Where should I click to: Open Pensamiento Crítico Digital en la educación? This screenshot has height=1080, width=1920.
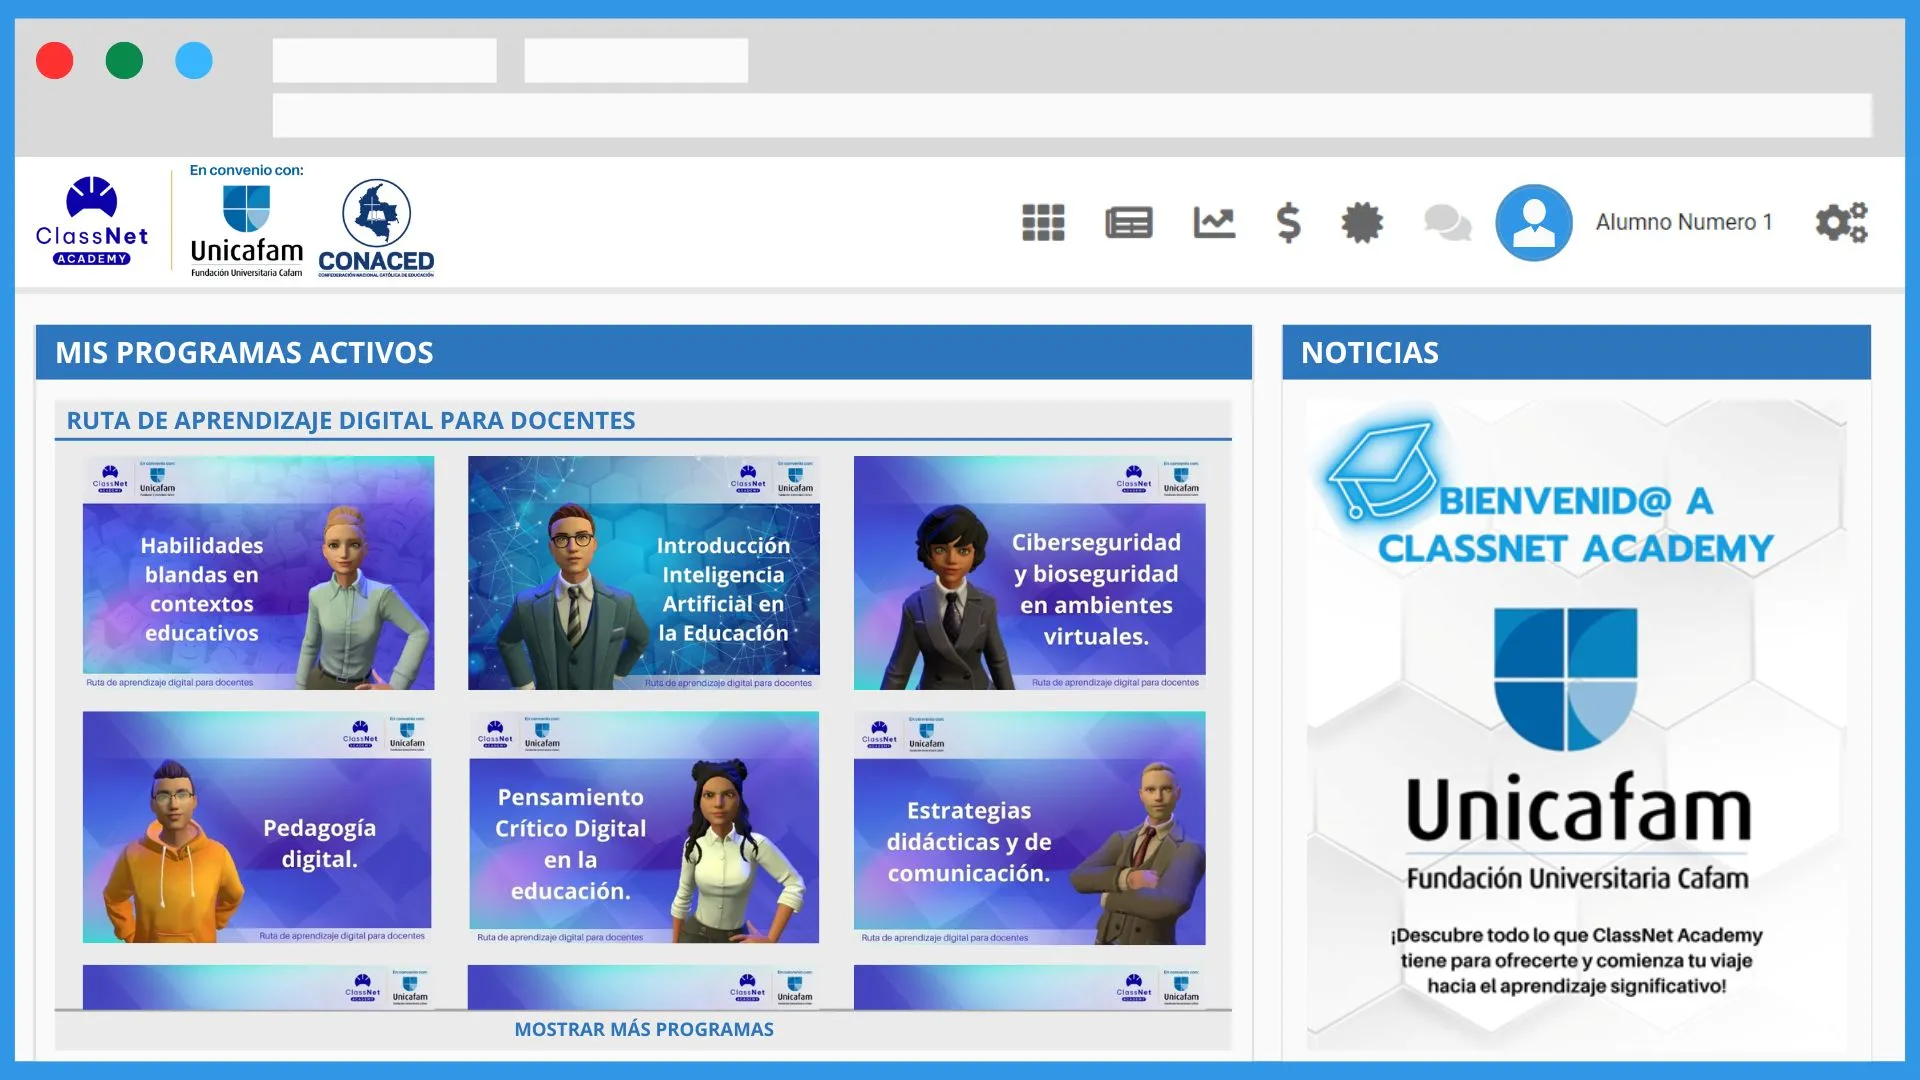(x=644, y=827)
